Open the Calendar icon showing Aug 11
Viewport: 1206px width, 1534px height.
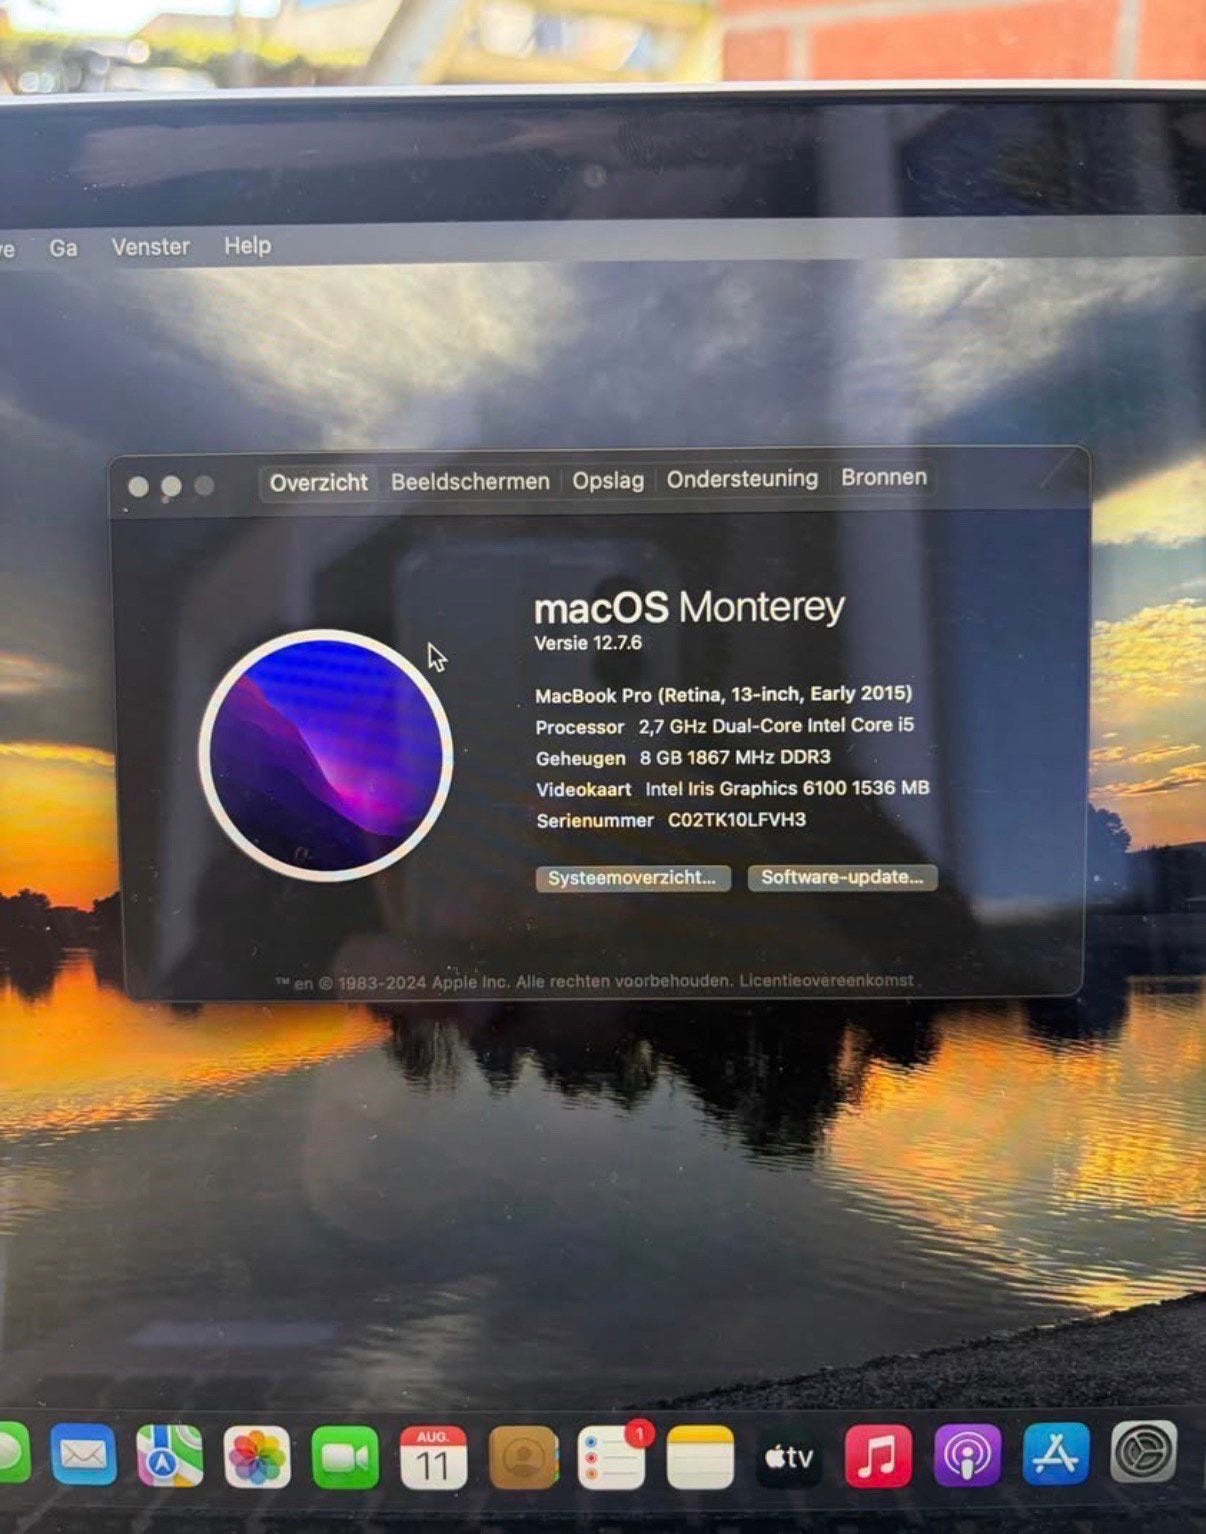(433, 1458)
